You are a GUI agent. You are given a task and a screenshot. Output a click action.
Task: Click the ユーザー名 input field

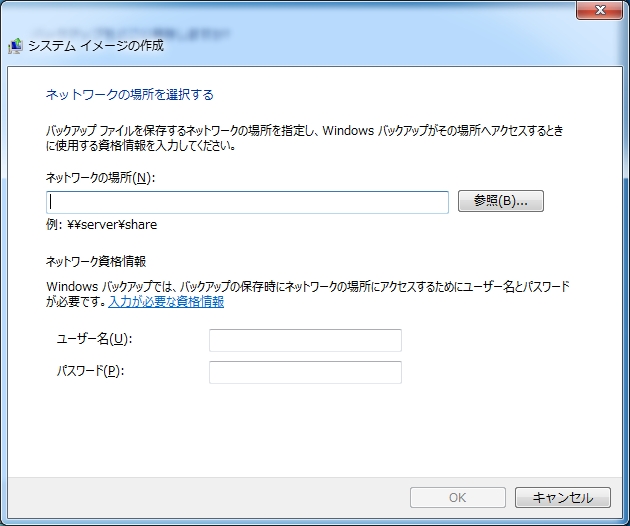(x=305, y=340)
